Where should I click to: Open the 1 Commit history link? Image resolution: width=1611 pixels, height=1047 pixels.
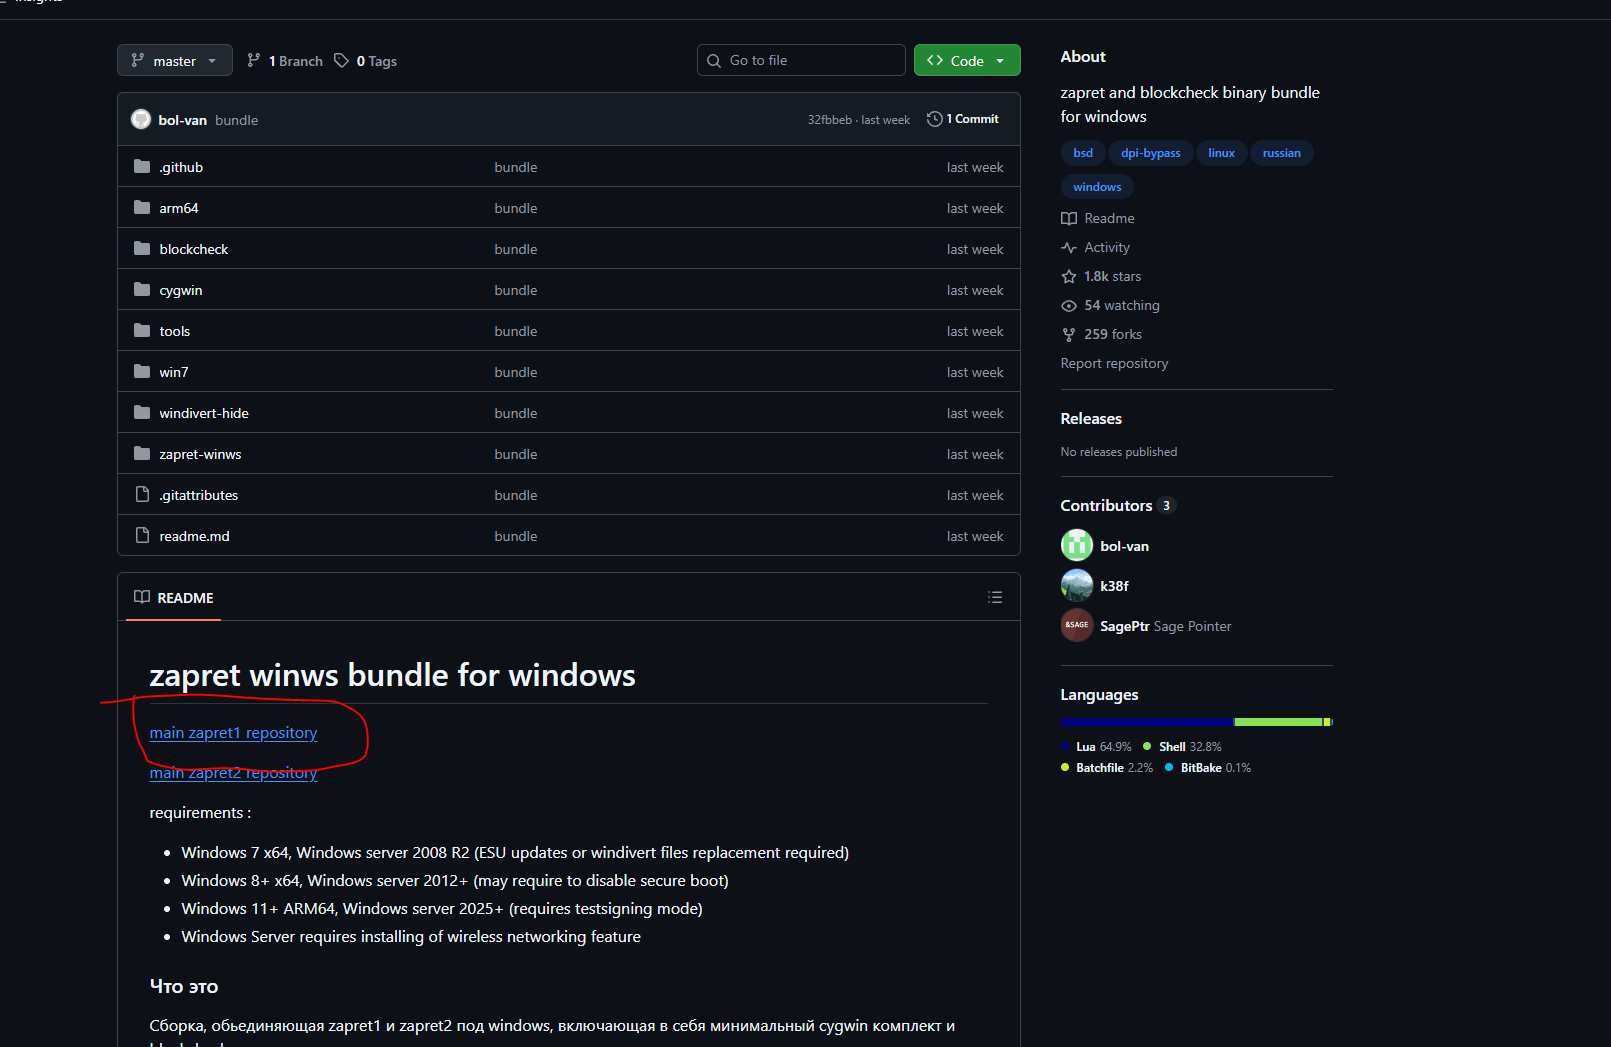click(x=963, y=119)
